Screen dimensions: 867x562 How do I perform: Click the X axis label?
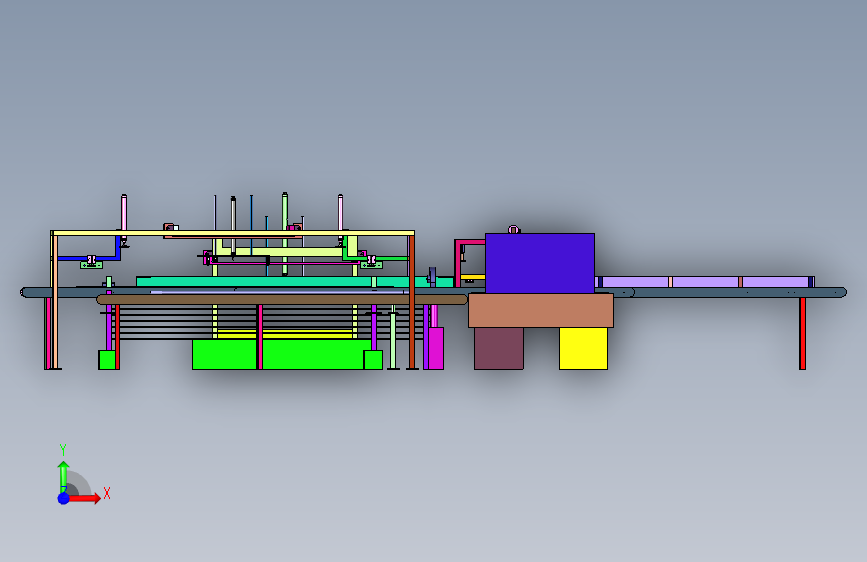(x=107, y=493)
